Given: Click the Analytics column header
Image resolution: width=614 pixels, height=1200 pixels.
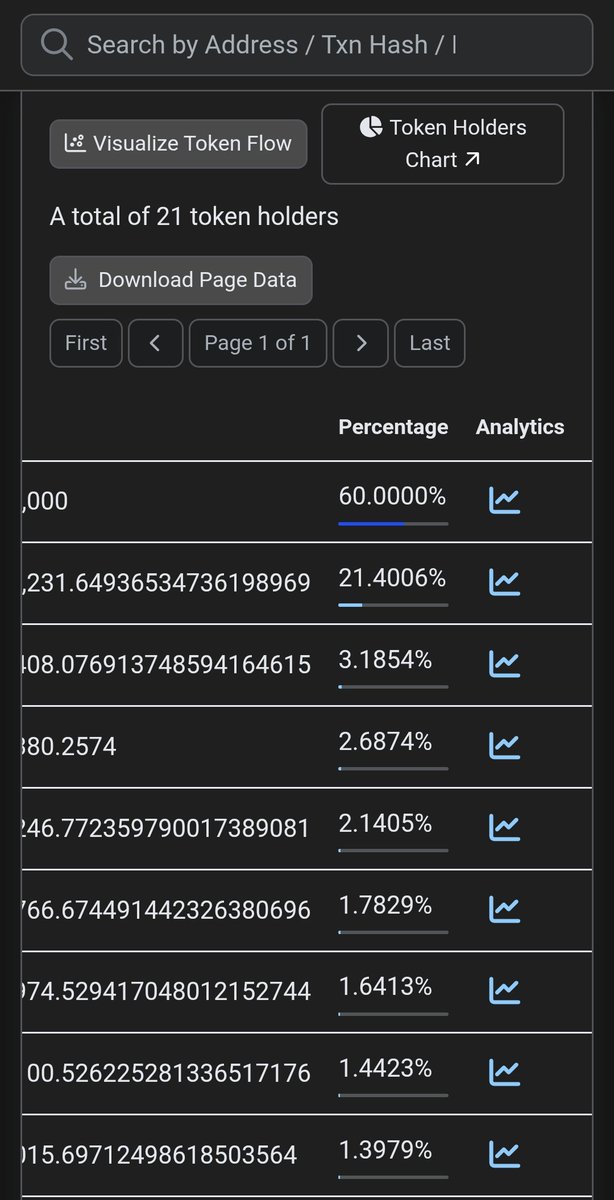Looking at the screenshot, I should (x=520, y=427).
